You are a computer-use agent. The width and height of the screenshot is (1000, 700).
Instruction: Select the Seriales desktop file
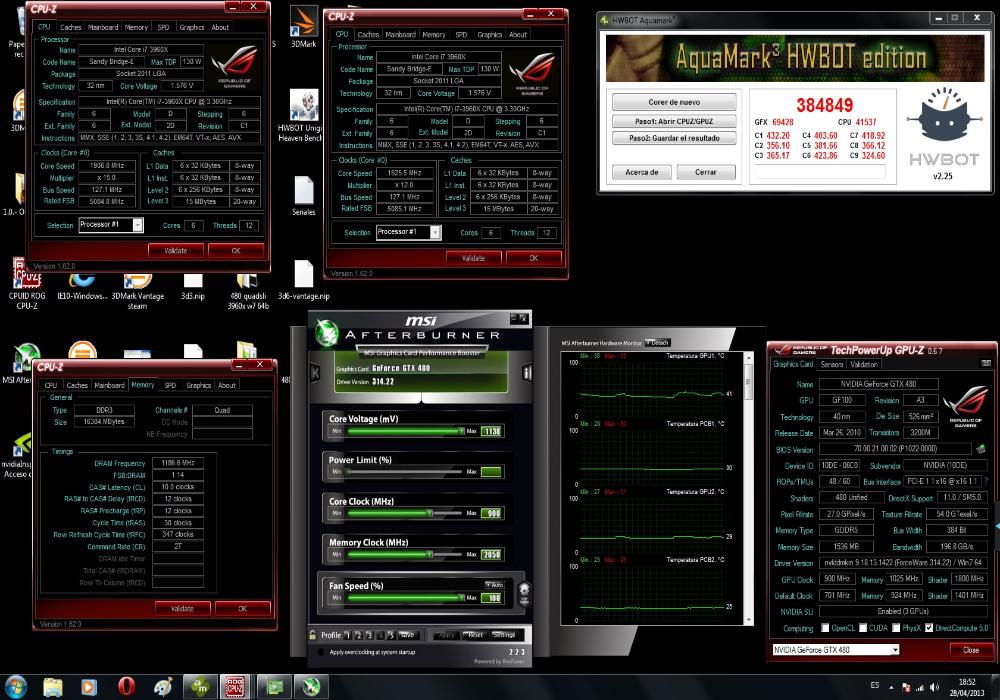[x=304, y=195]
